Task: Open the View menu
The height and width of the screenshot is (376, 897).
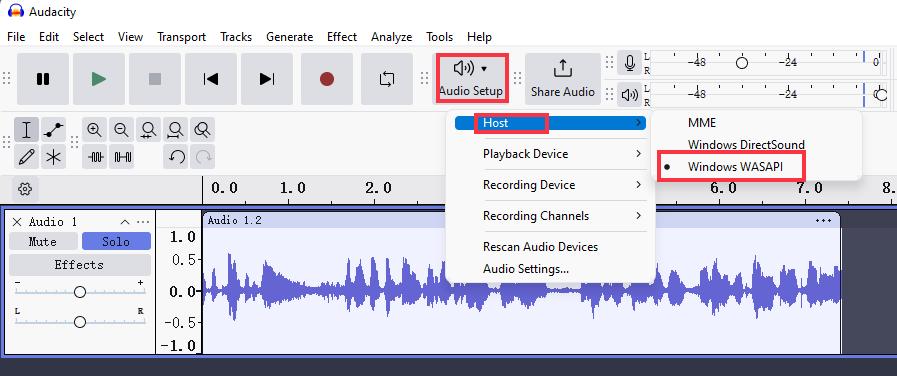Action: (x=130, y=37)
